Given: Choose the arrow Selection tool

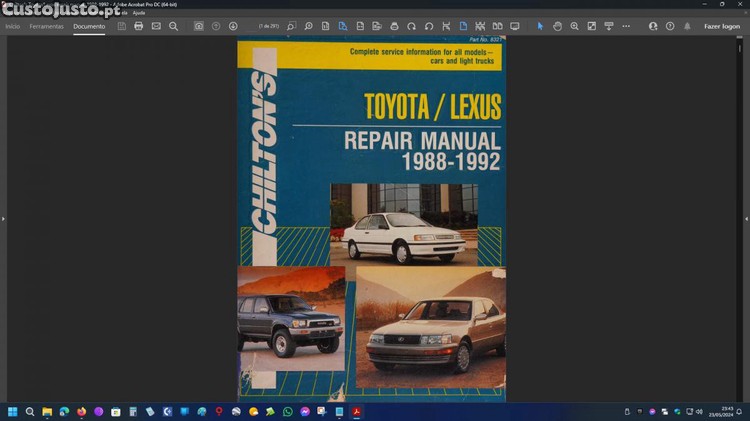Looking at the screenshot, I should tap(541, 26).
